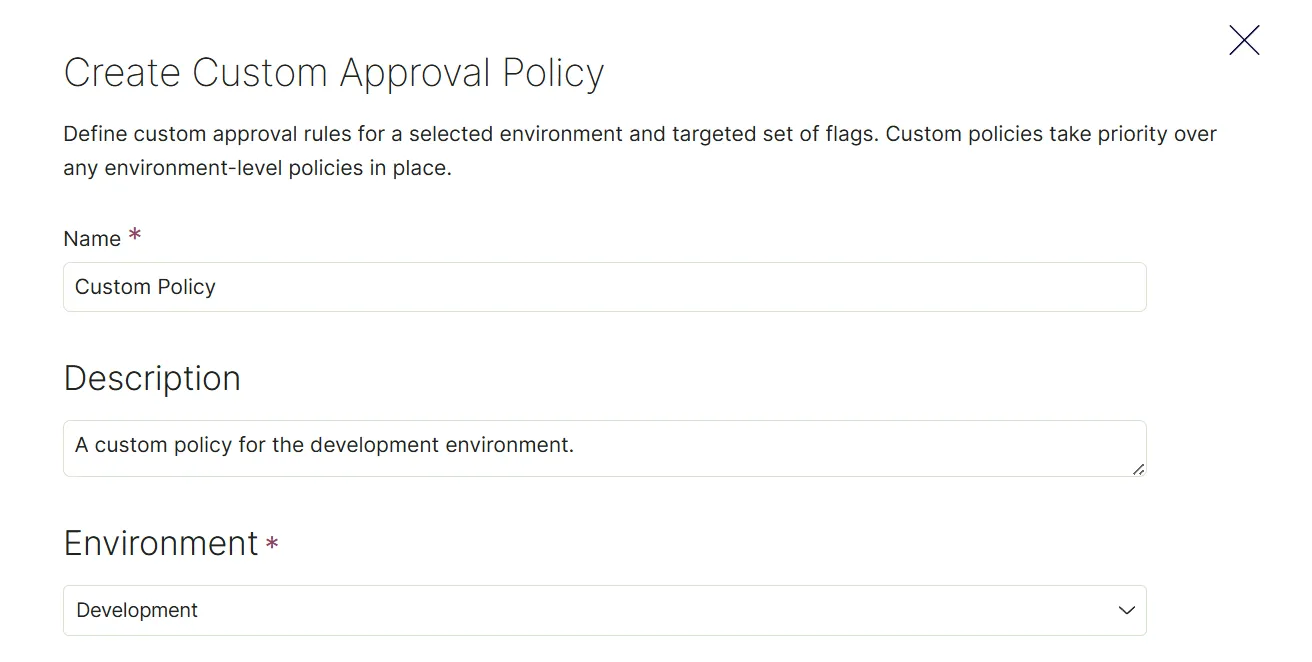Click the Custom Policy text in Name
Image resolution: width=1312 pixels, height=662 pixels.
145,287
